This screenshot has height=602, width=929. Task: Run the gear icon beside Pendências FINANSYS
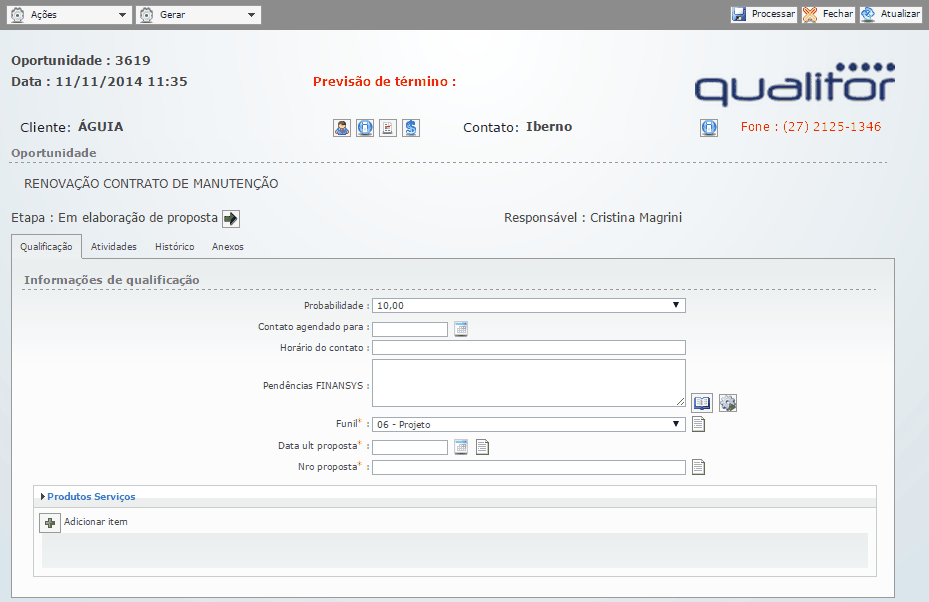point(728,403)
